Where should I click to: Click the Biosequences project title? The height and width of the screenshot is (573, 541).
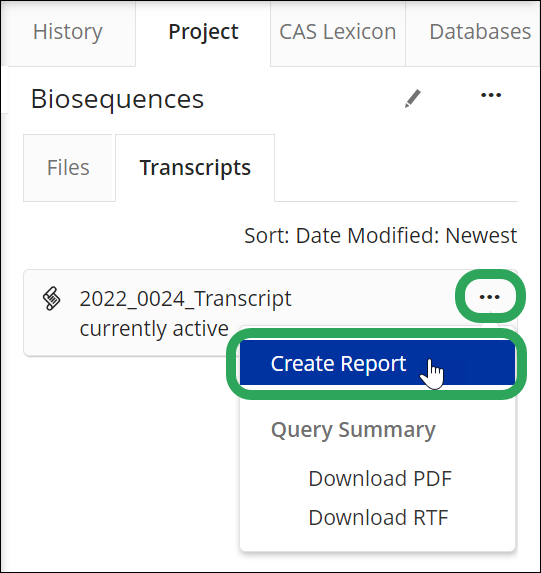117,99
